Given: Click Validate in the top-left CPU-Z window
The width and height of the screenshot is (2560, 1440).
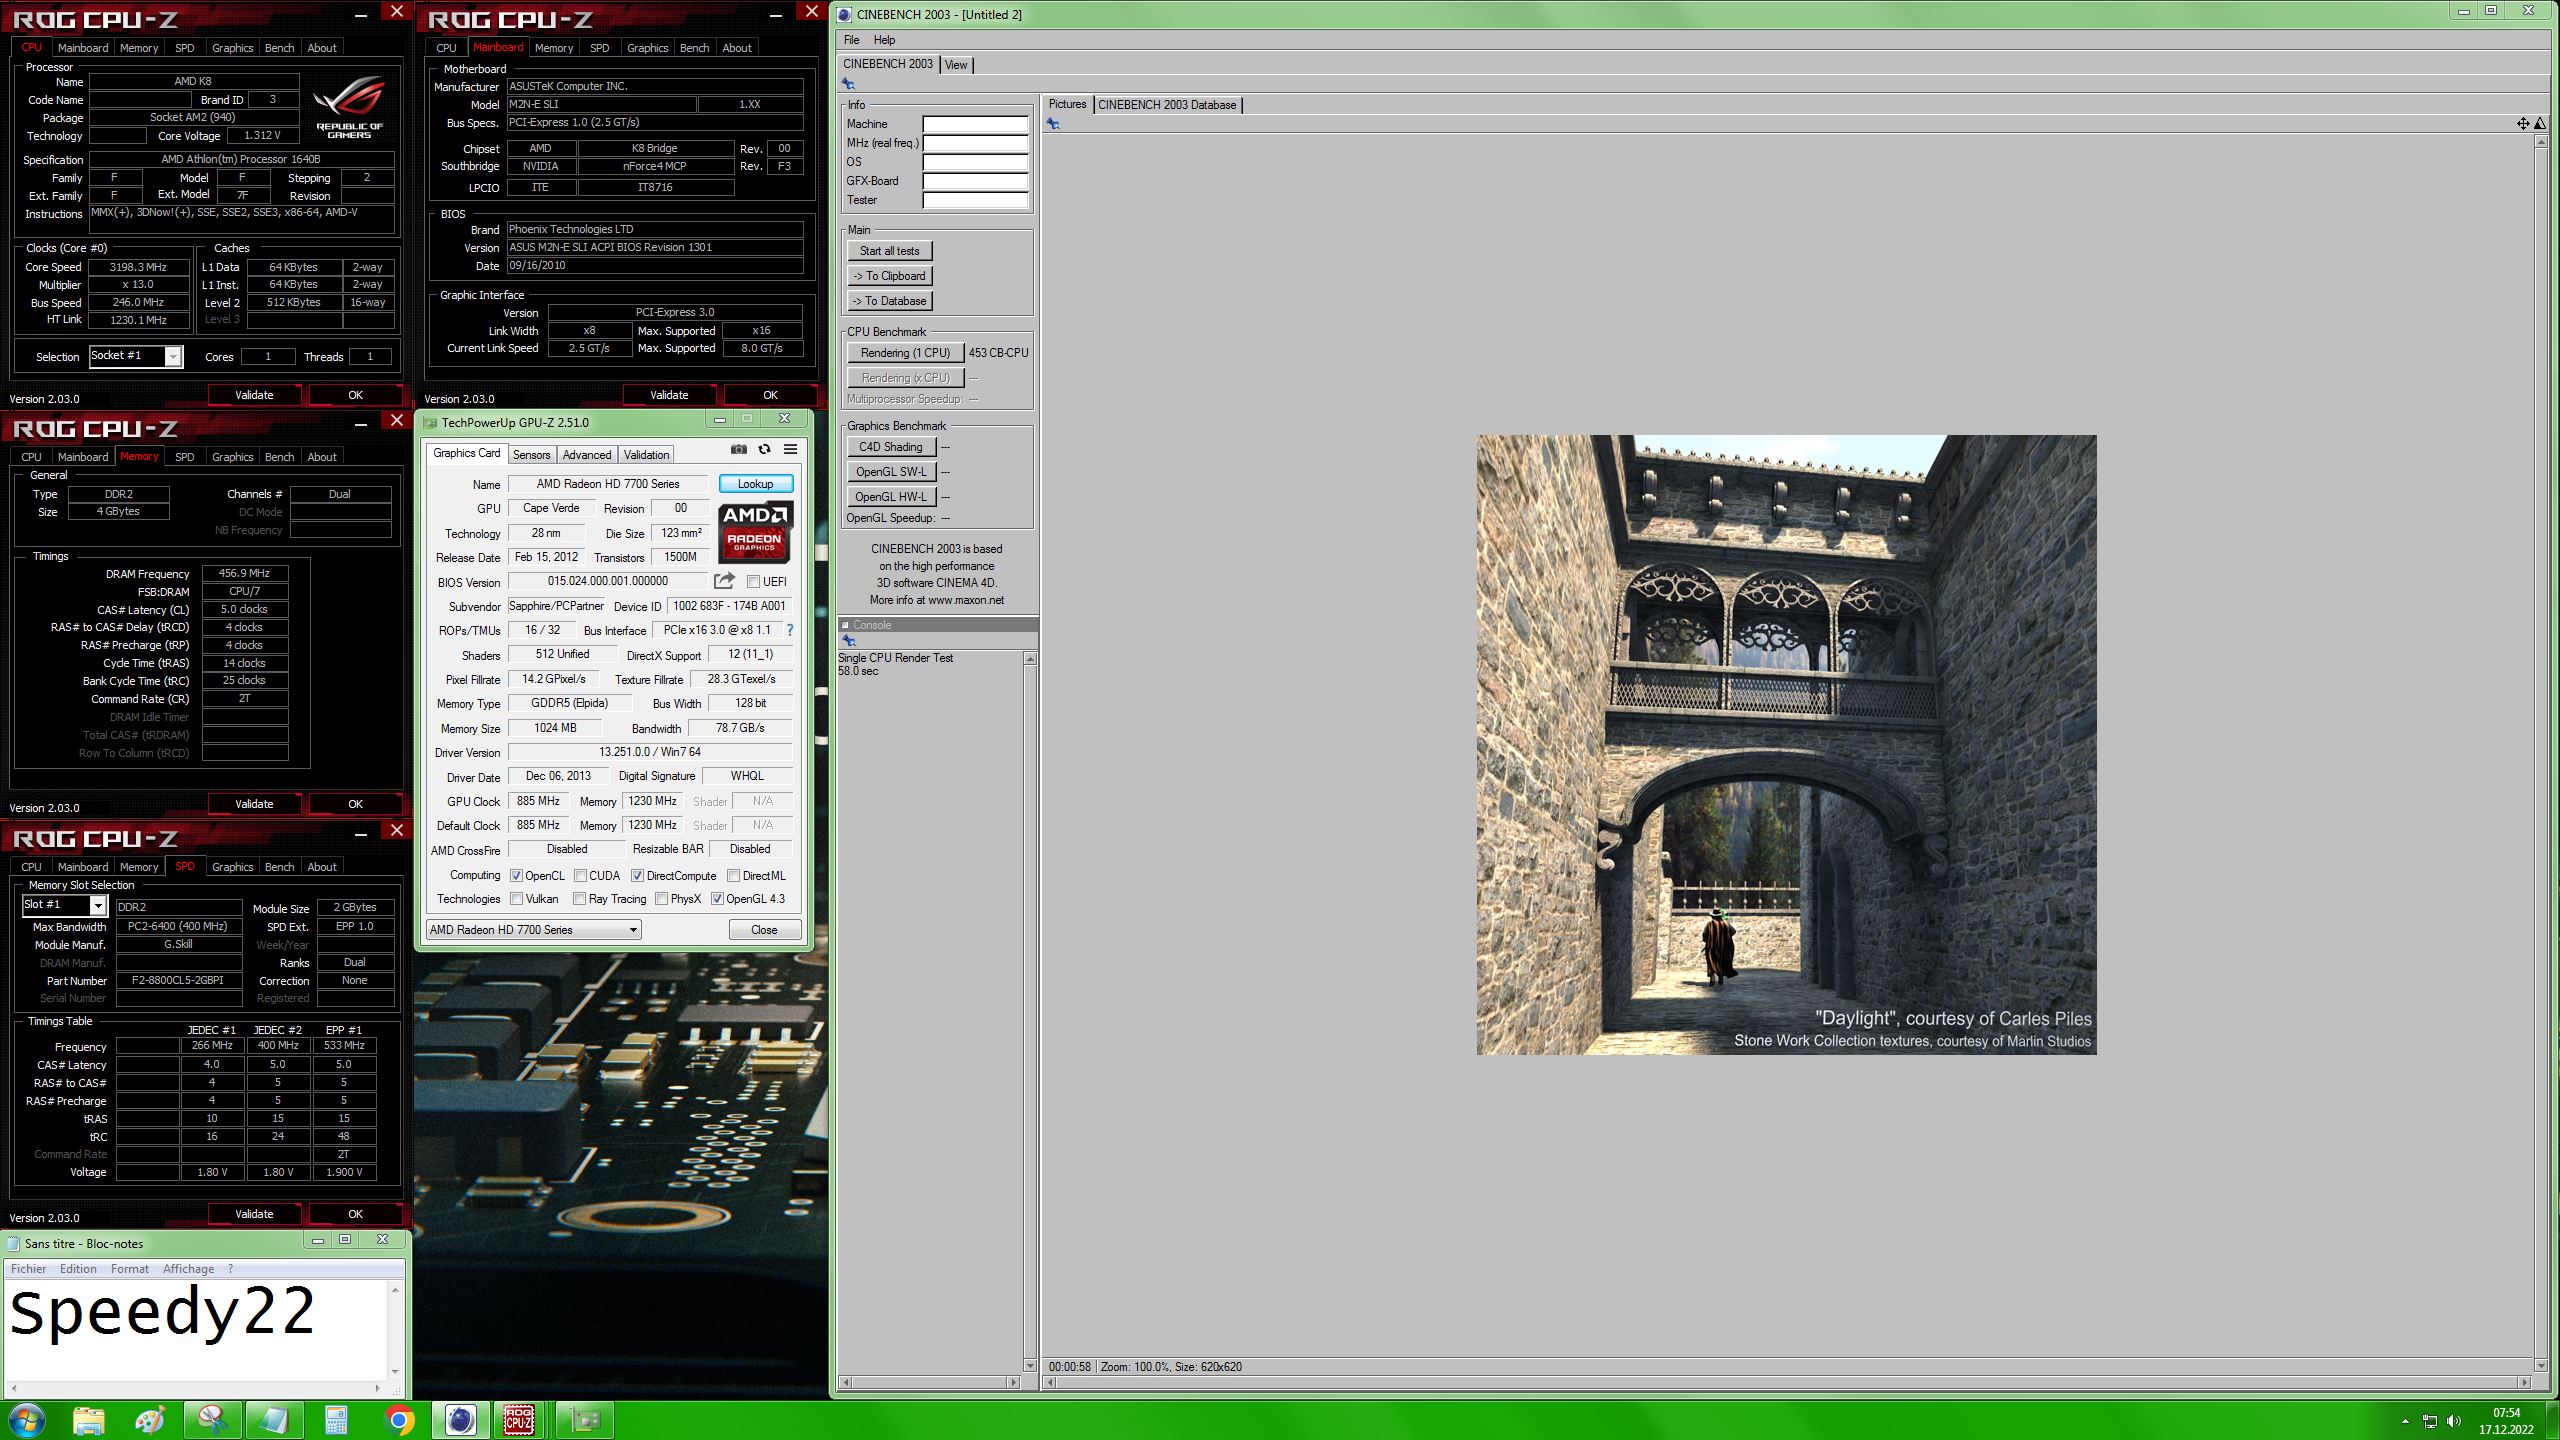Looking at the screenshot, I should pyautogui.click(x=254, y=395).
